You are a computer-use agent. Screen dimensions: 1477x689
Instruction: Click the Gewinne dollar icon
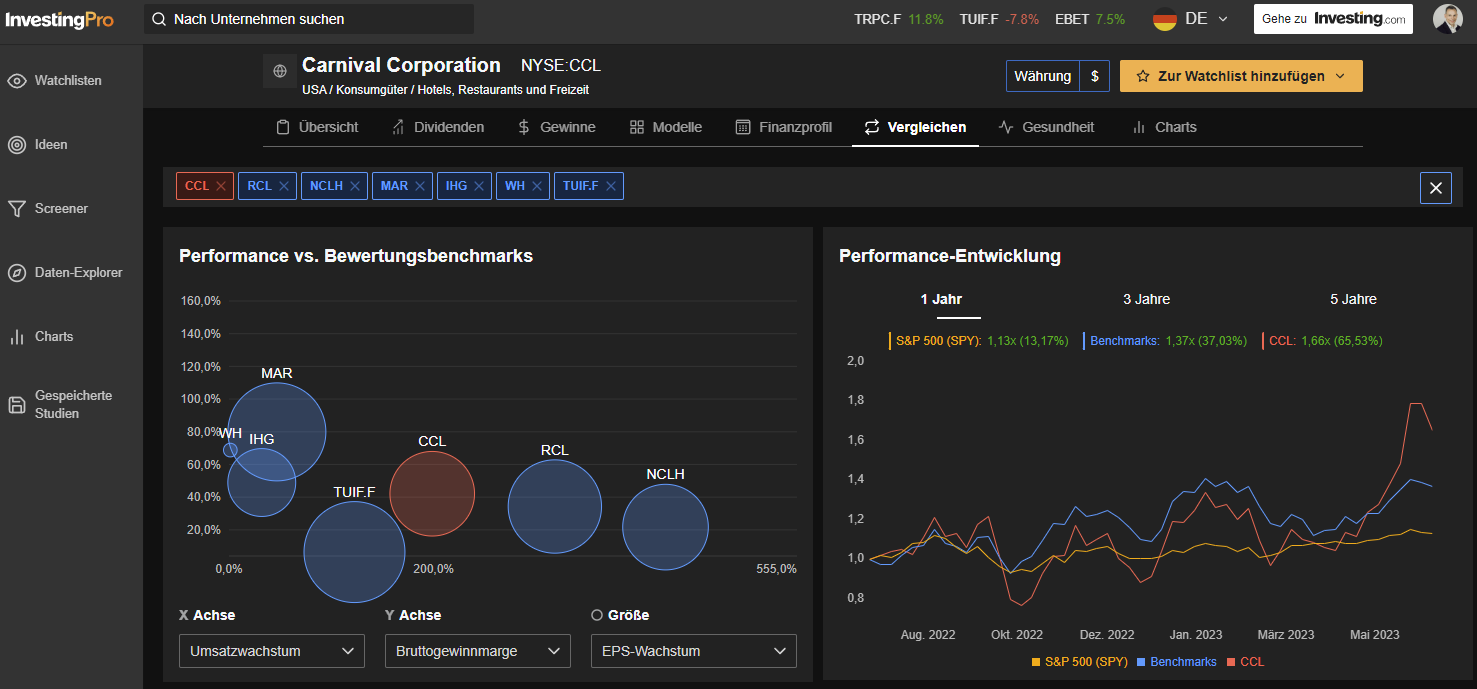click(524, 127)
